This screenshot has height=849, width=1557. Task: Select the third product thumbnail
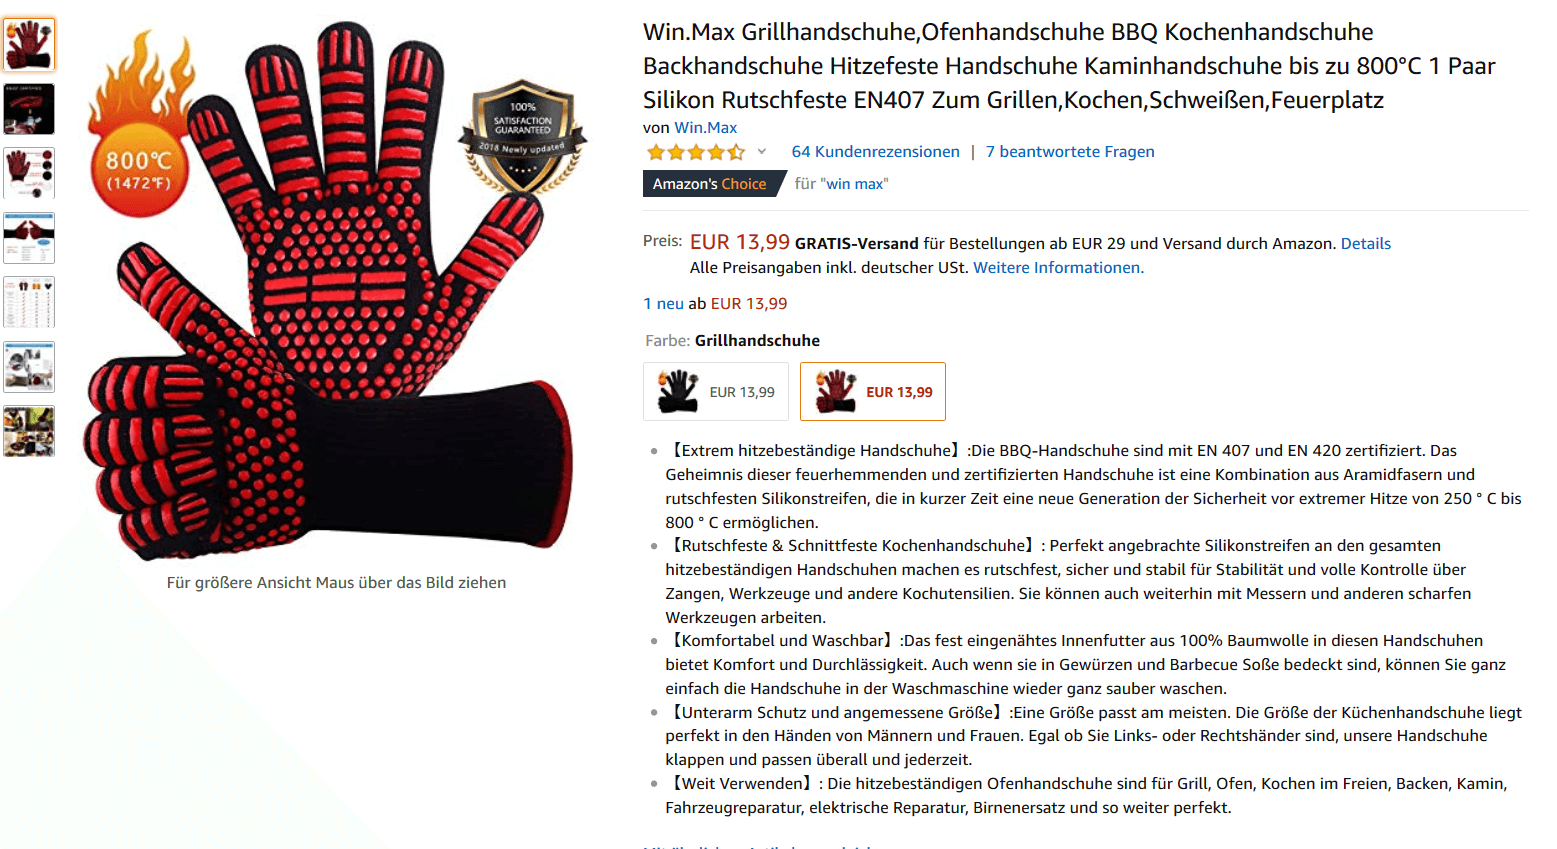click(29, 173)
